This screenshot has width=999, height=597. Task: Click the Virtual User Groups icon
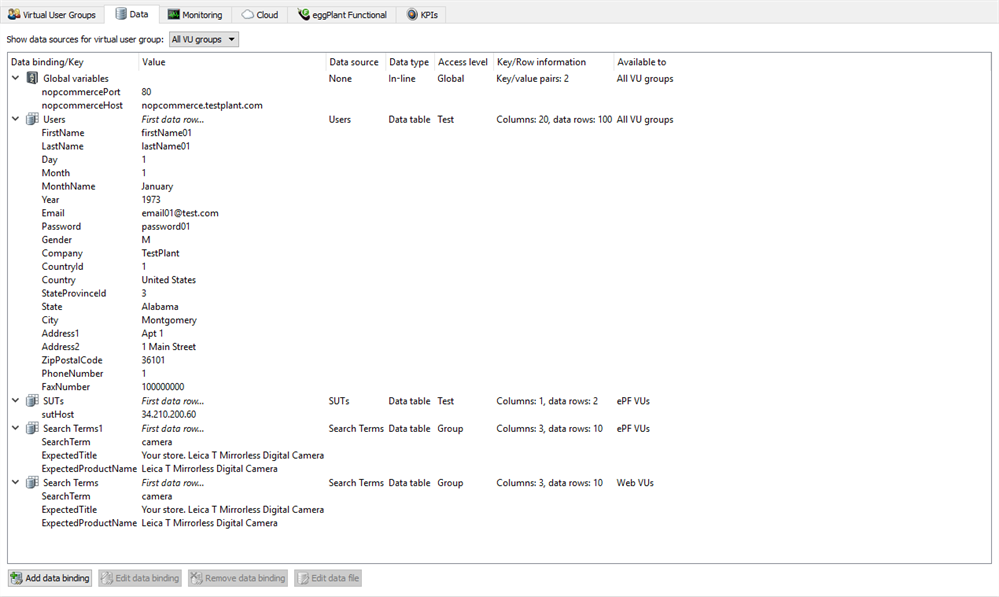(14, 15)
